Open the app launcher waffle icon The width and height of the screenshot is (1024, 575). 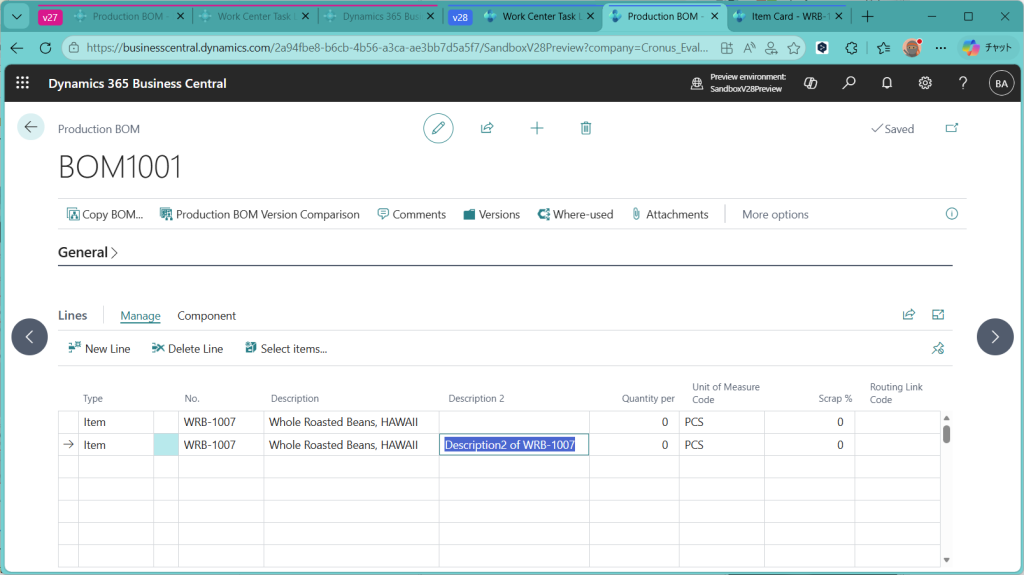pyautogui.click(x=23, y=83)
